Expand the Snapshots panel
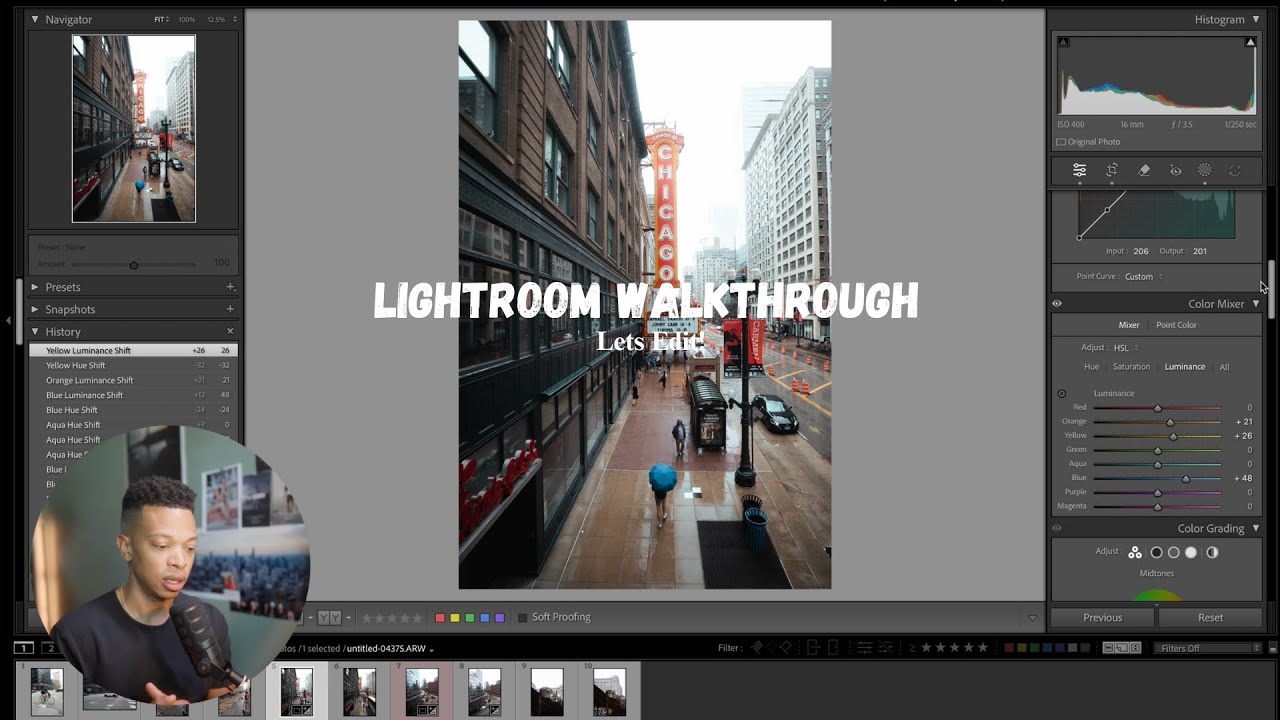Image resolution: width=1280 pixels, height=720 pixels. (35, 309)
